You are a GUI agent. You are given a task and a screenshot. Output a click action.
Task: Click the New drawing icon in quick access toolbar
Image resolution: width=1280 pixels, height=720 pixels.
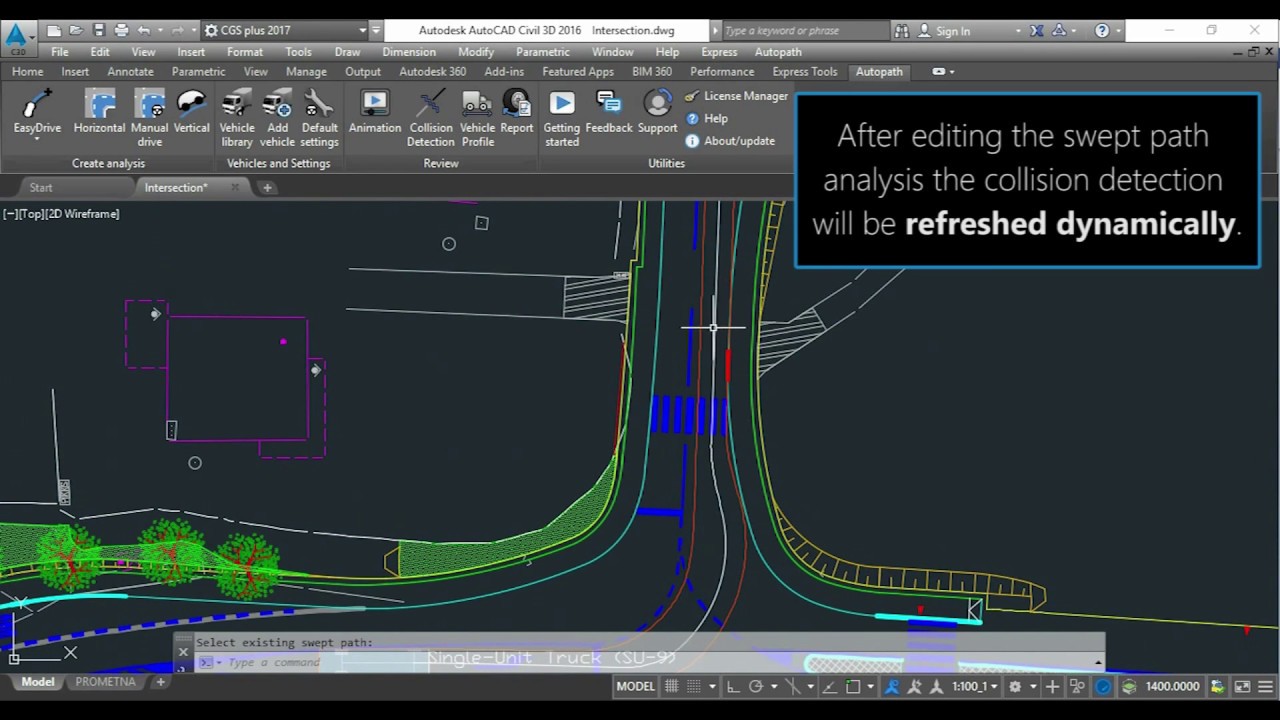(x=54, y=31)
